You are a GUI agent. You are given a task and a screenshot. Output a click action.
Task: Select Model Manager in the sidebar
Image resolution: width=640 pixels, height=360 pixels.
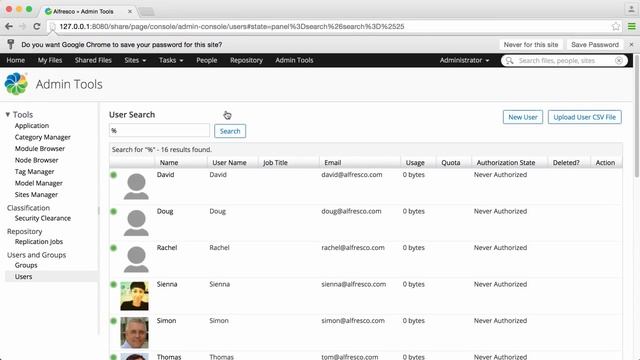[38, 183]
